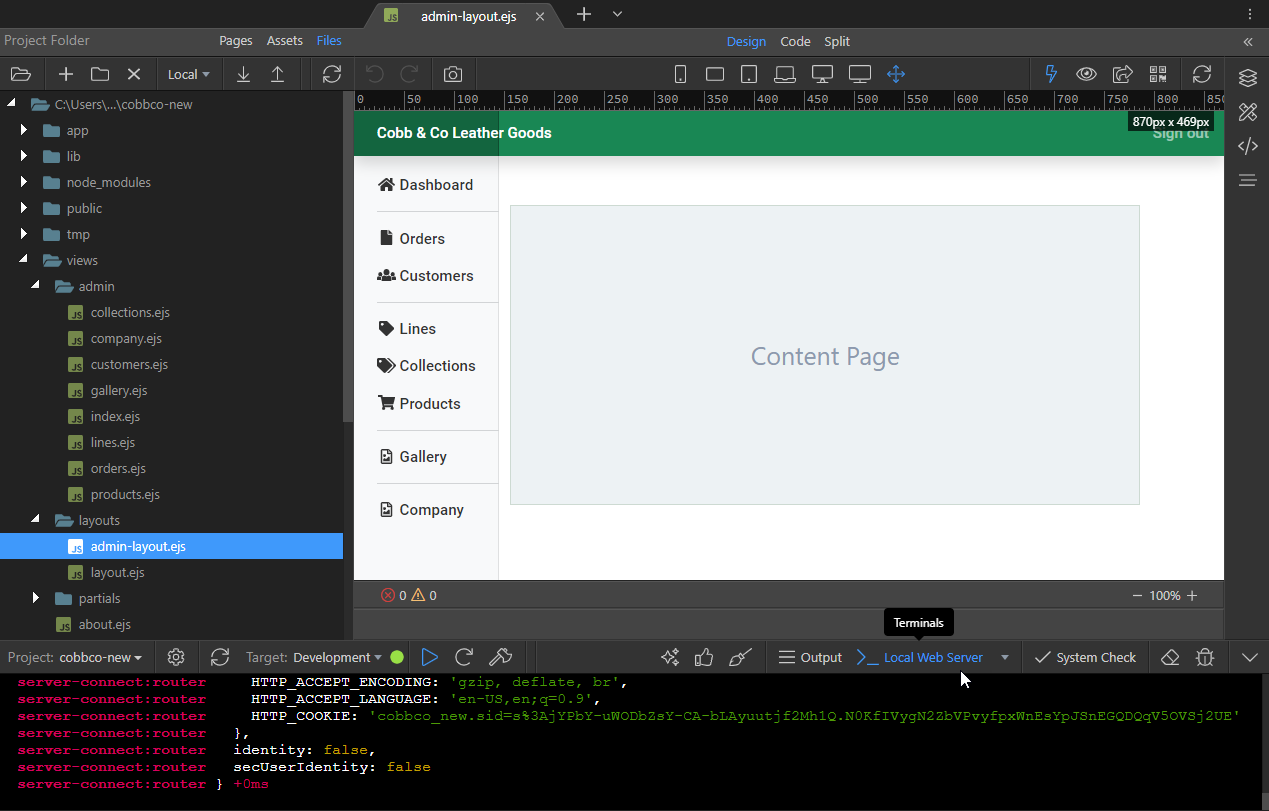
Task: Select the mobile phone preview size
Action: pyautogui.click(x=680, y=74)
